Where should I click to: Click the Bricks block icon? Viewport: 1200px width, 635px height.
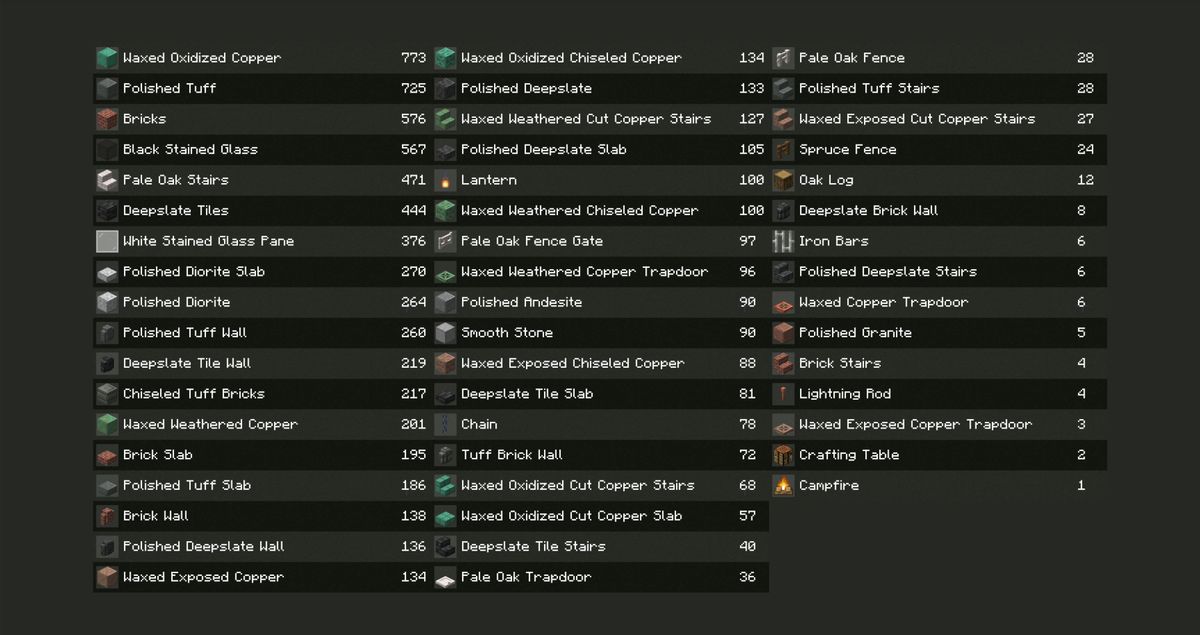coord(107,119)
